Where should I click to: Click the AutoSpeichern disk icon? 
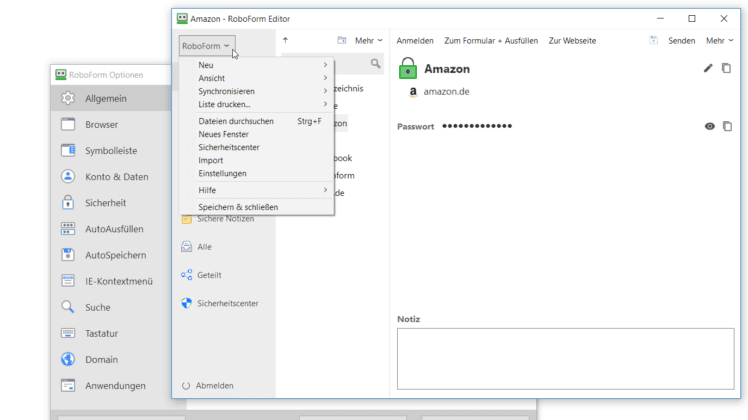[x=68, y=254]
